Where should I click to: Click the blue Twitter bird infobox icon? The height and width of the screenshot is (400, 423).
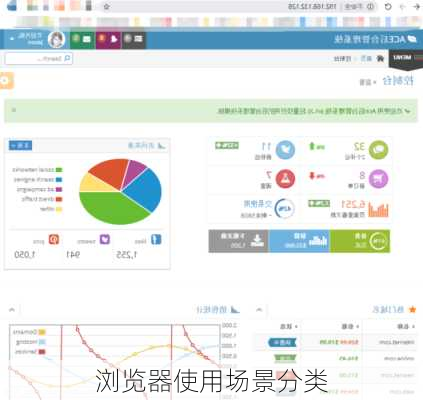(x=285, y=150)
